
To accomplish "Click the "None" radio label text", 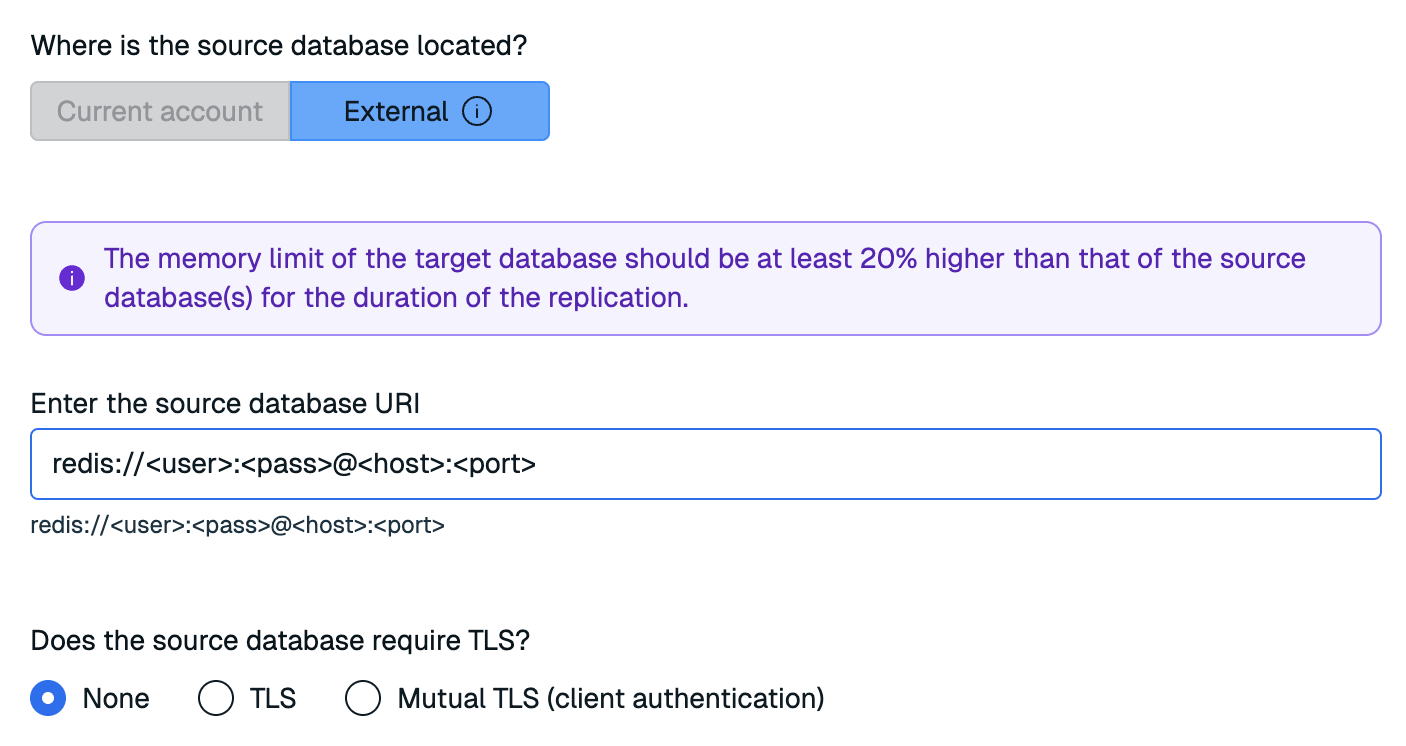I will (116, 698).
